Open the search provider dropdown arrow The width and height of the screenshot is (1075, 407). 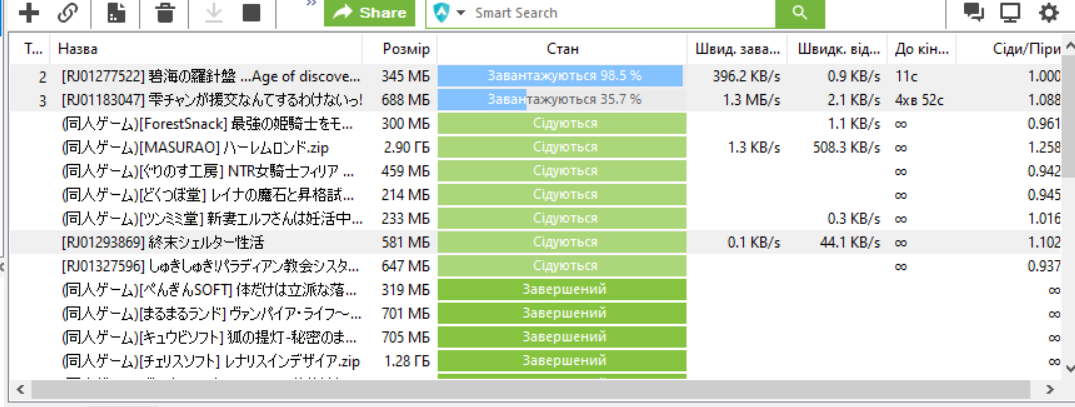pyautogui.click(x=461, y=13)
